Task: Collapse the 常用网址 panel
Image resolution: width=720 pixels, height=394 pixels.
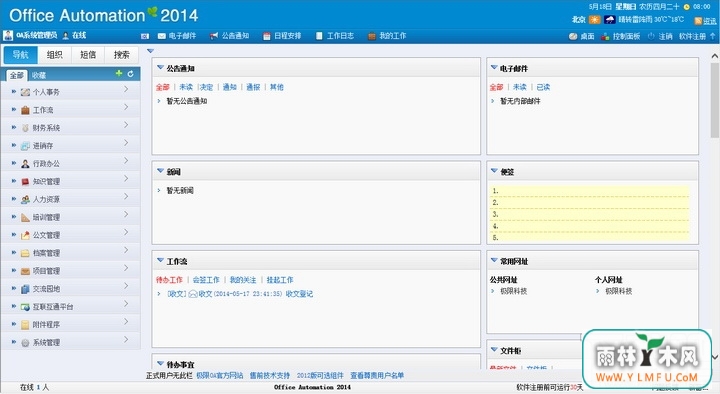Action: [494, 260]
